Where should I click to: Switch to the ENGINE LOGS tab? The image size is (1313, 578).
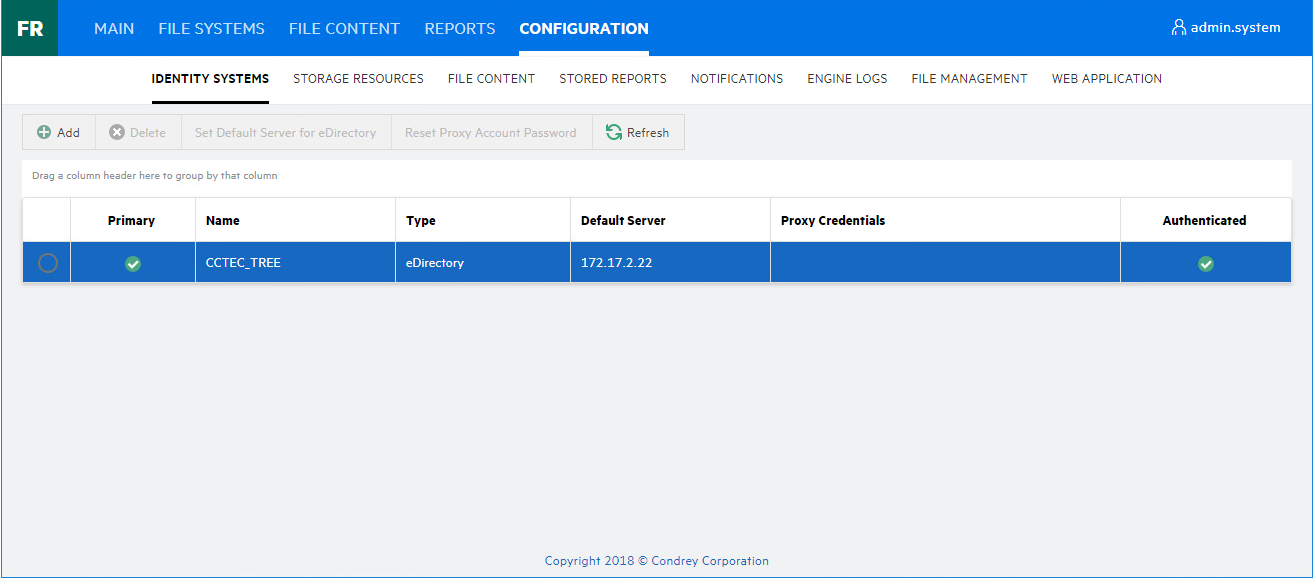847,78
